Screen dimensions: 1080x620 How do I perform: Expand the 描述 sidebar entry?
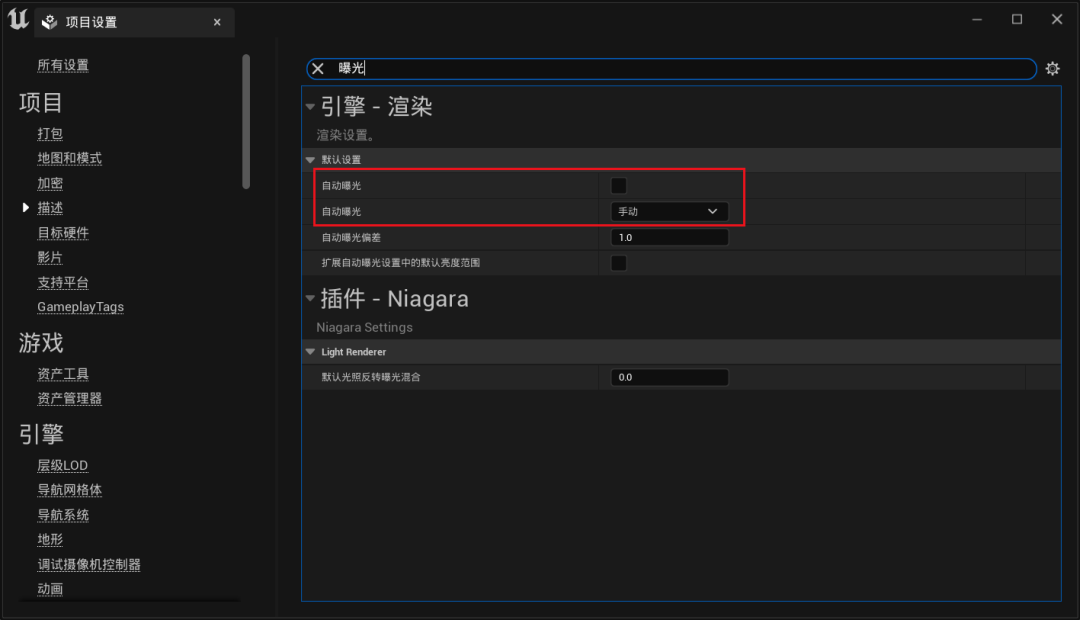[x=26, y=207]
